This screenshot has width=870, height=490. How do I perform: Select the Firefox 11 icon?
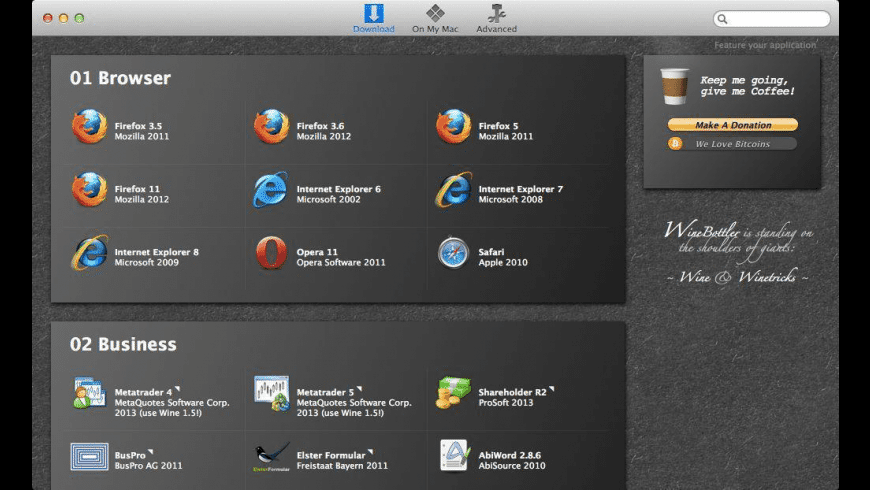coord(89,189)
